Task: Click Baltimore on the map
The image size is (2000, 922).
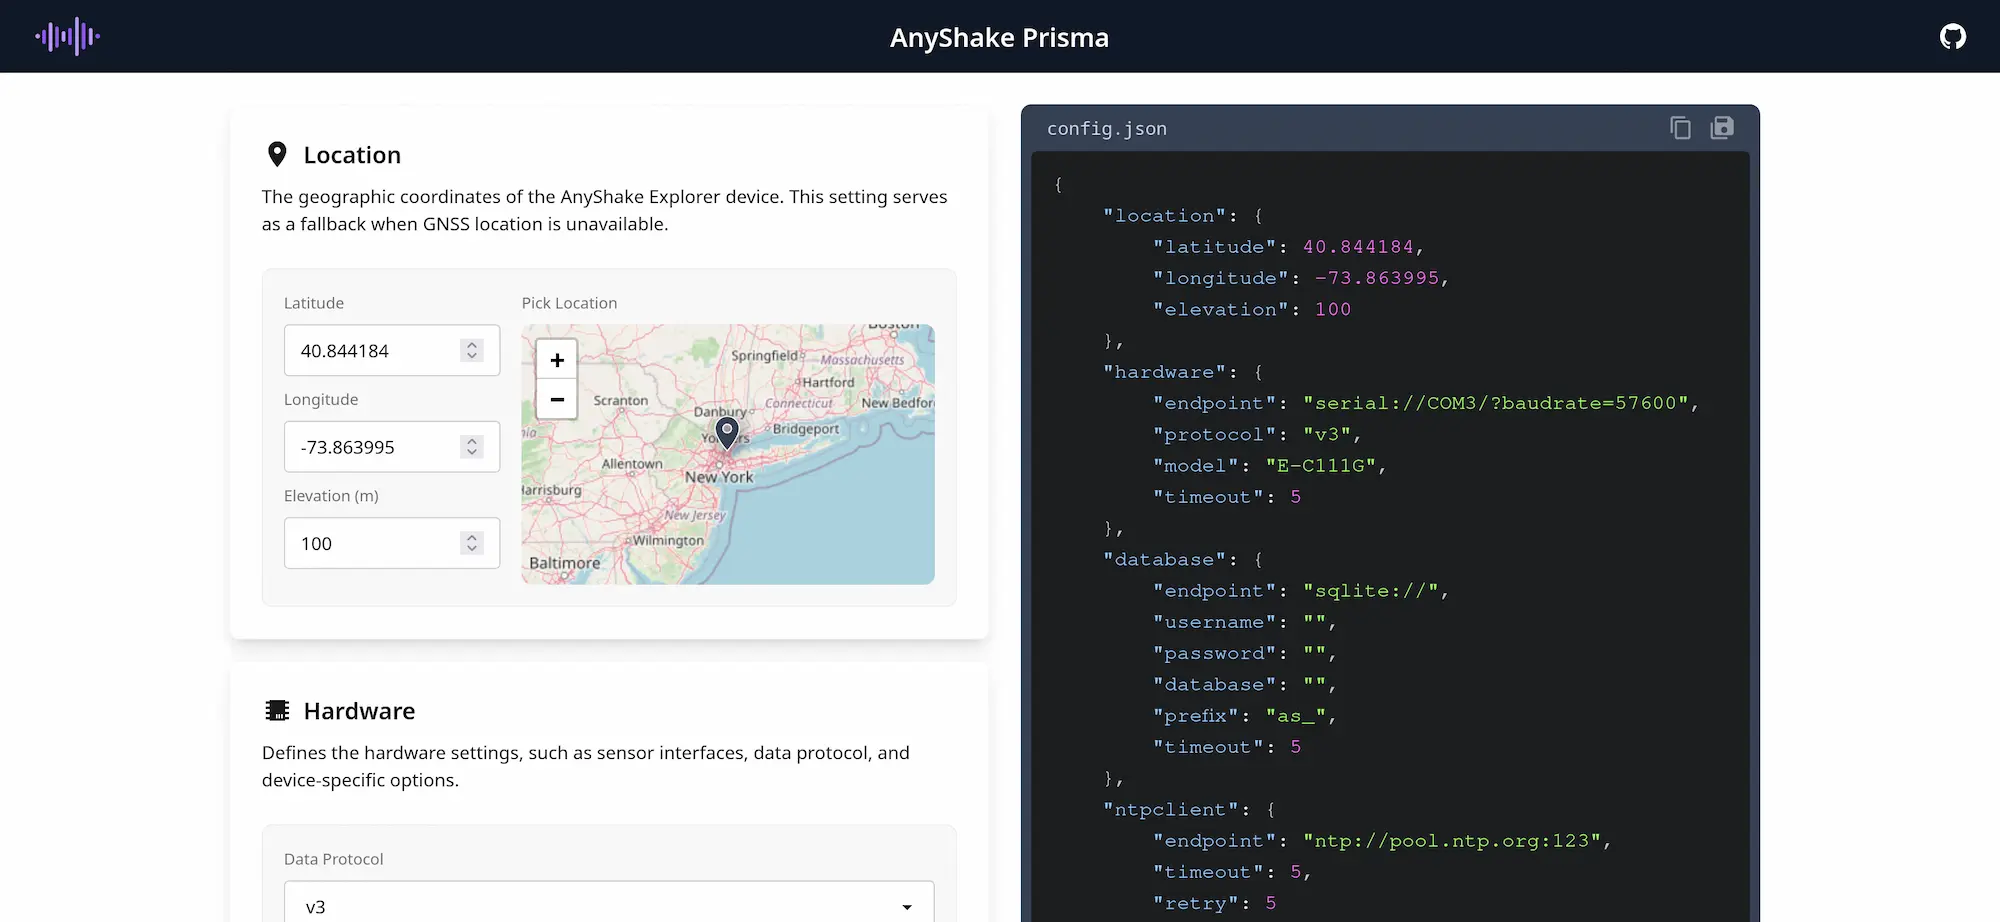Action: pos(565,563)
